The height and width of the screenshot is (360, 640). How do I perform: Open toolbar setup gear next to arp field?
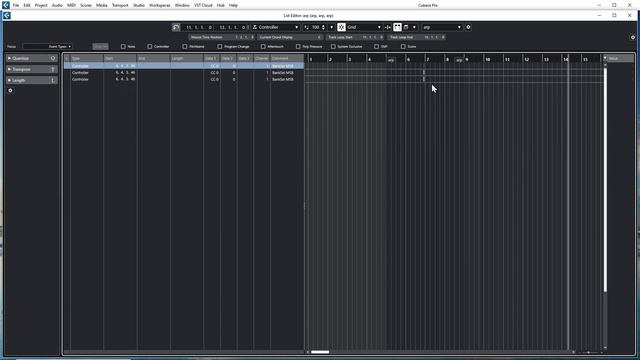468,27
